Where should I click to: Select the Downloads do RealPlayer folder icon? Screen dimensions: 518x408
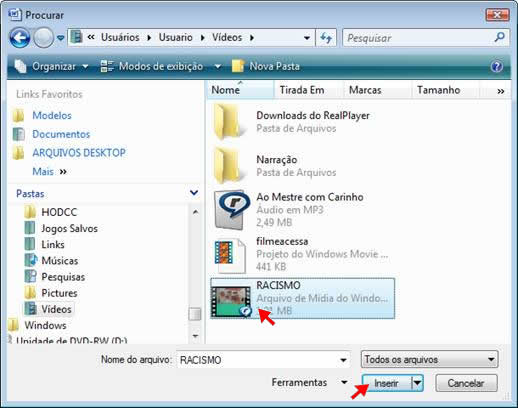coord(228,121)
